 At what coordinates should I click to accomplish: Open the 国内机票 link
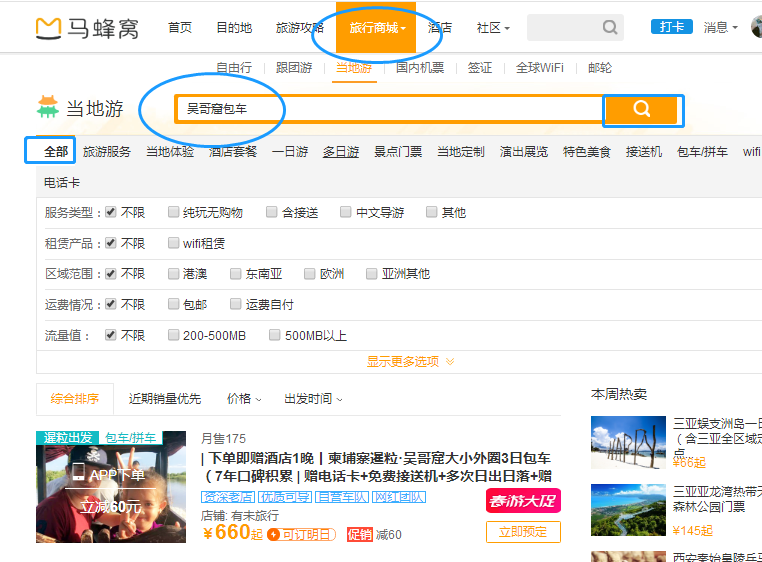421,68
